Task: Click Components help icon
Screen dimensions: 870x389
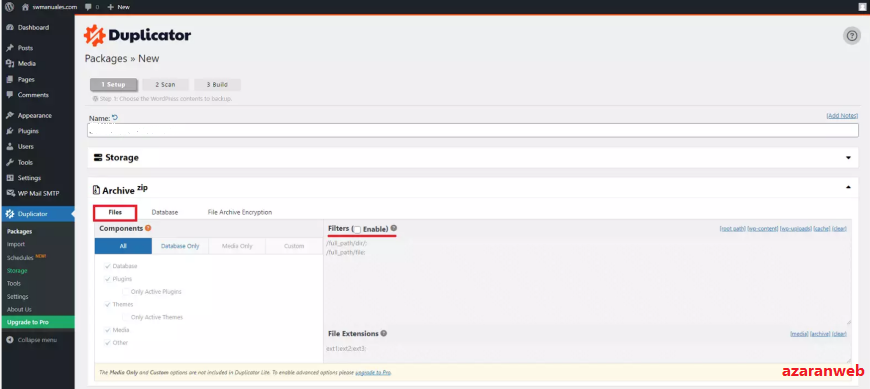Action: [x=148, y=228]
